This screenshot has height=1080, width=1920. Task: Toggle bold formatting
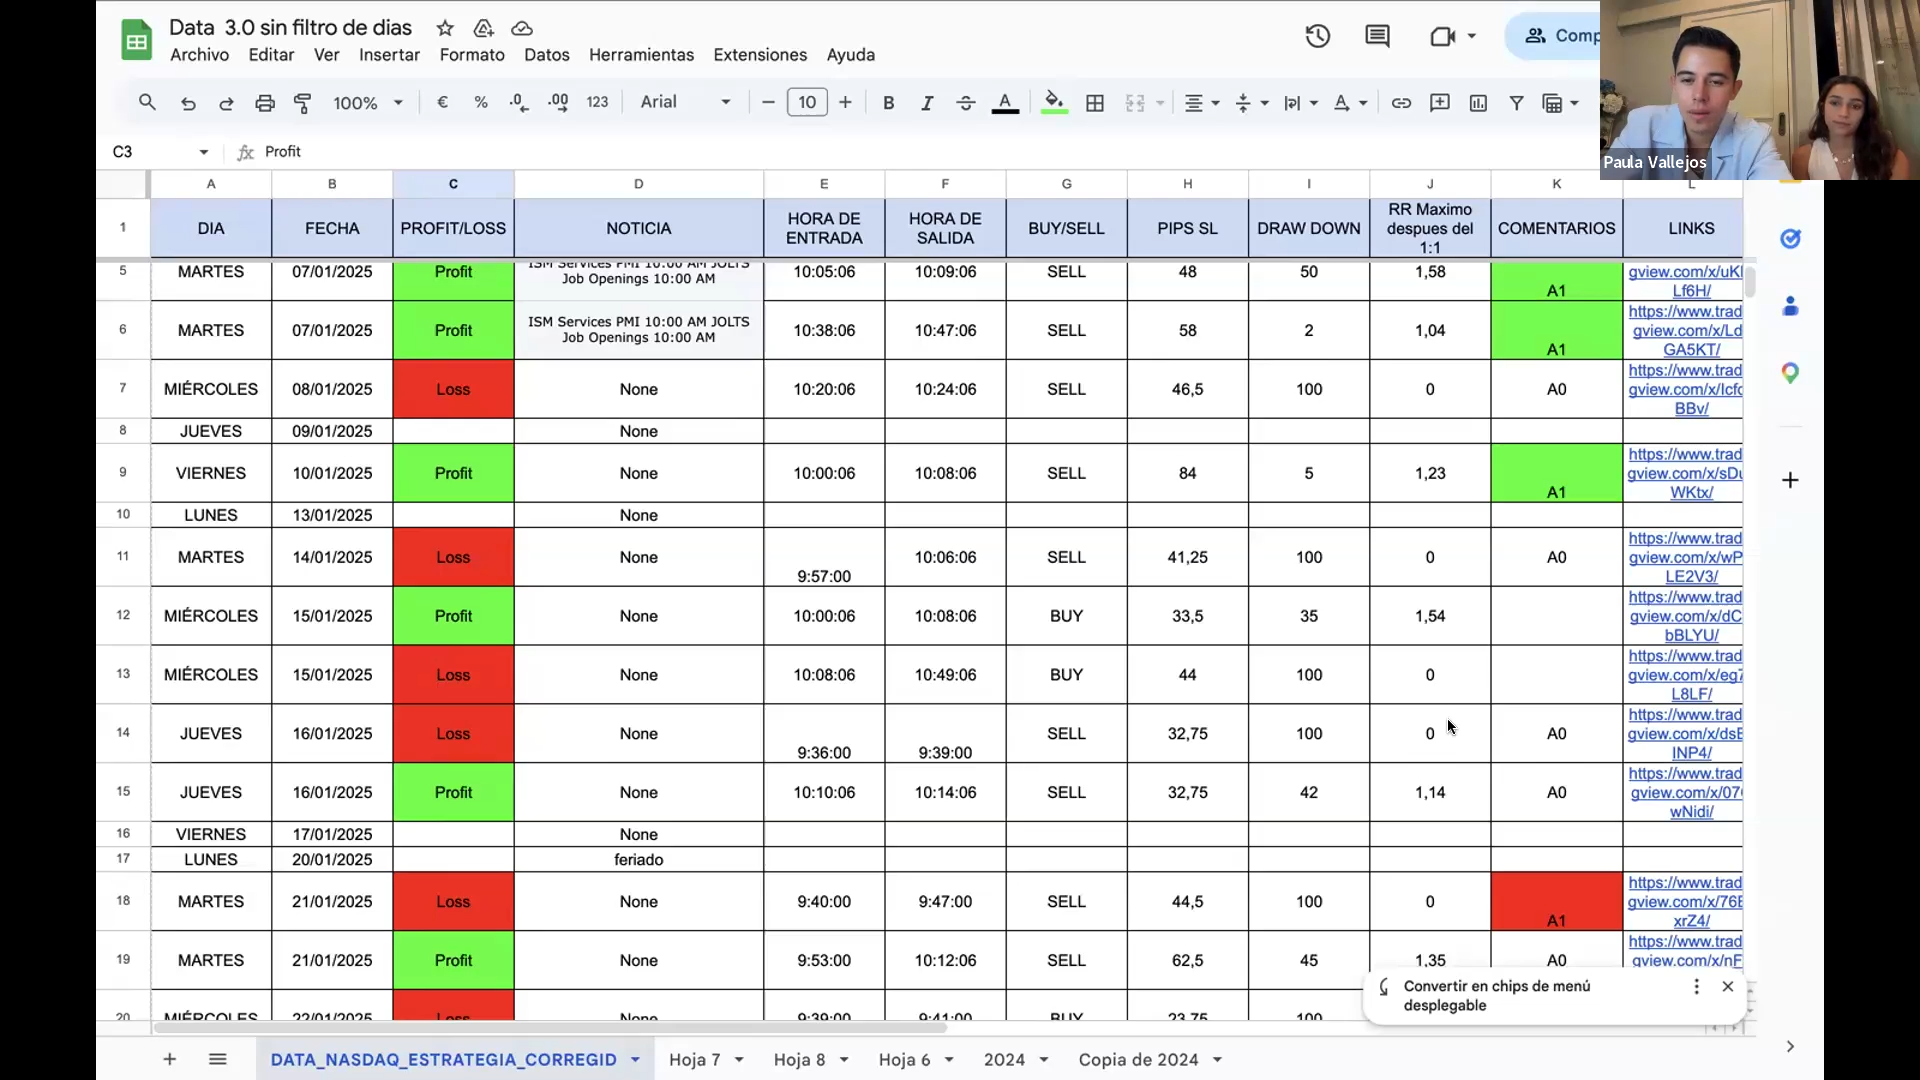pos(888,103)
